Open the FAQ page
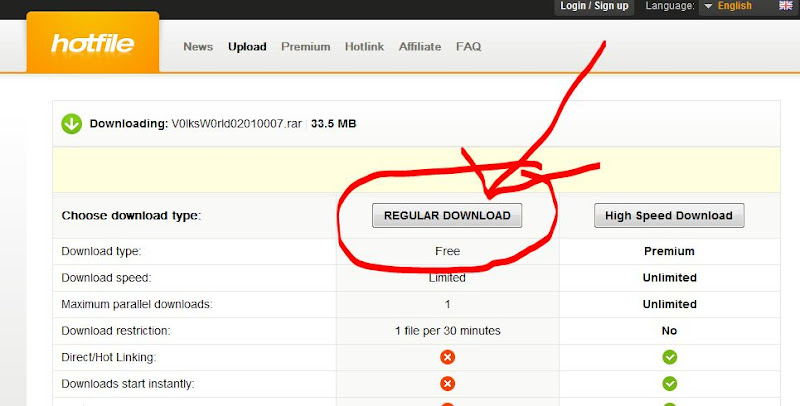Viewport: 800px width, 406px height. [x=468, y=46]
